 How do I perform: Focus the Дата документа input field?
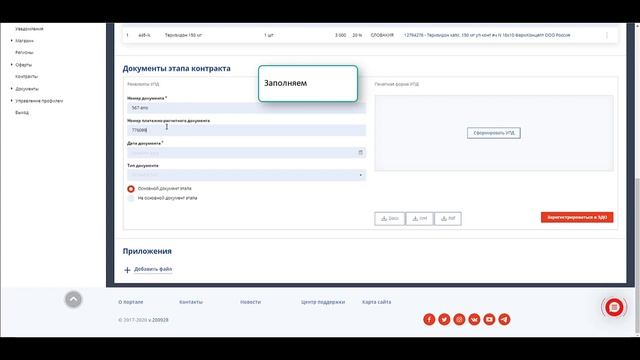tap(247, 153)
